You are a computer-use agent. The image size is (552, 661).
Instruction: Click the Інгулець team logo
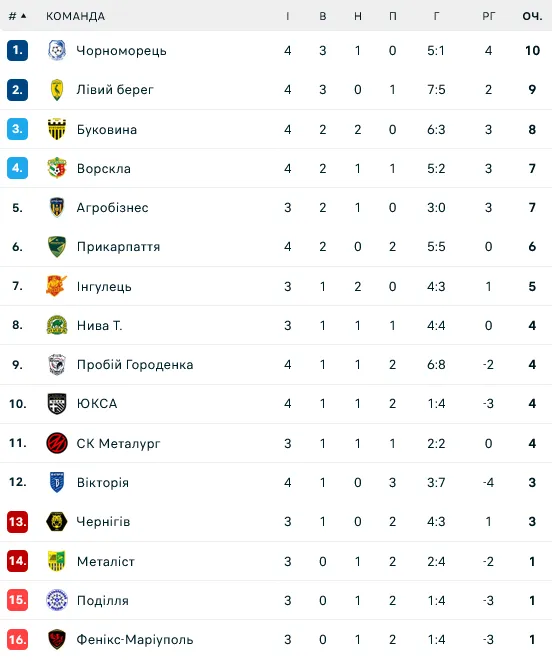pyautogui.click(x=57, y=286)
